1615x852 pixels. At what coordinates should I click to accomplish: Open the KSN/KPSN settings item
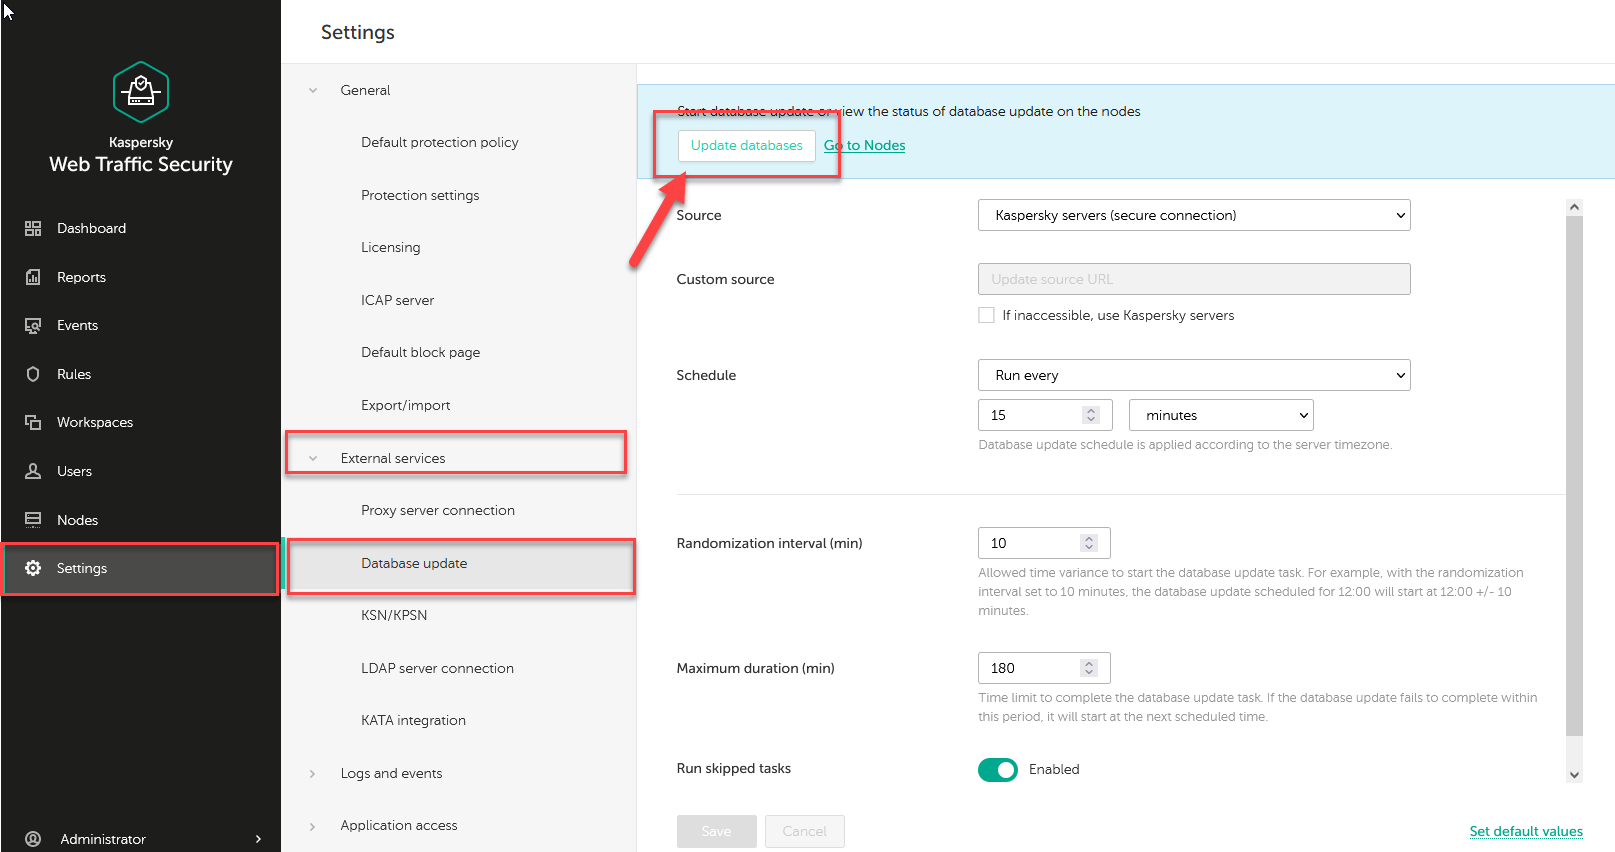point(394,615)
